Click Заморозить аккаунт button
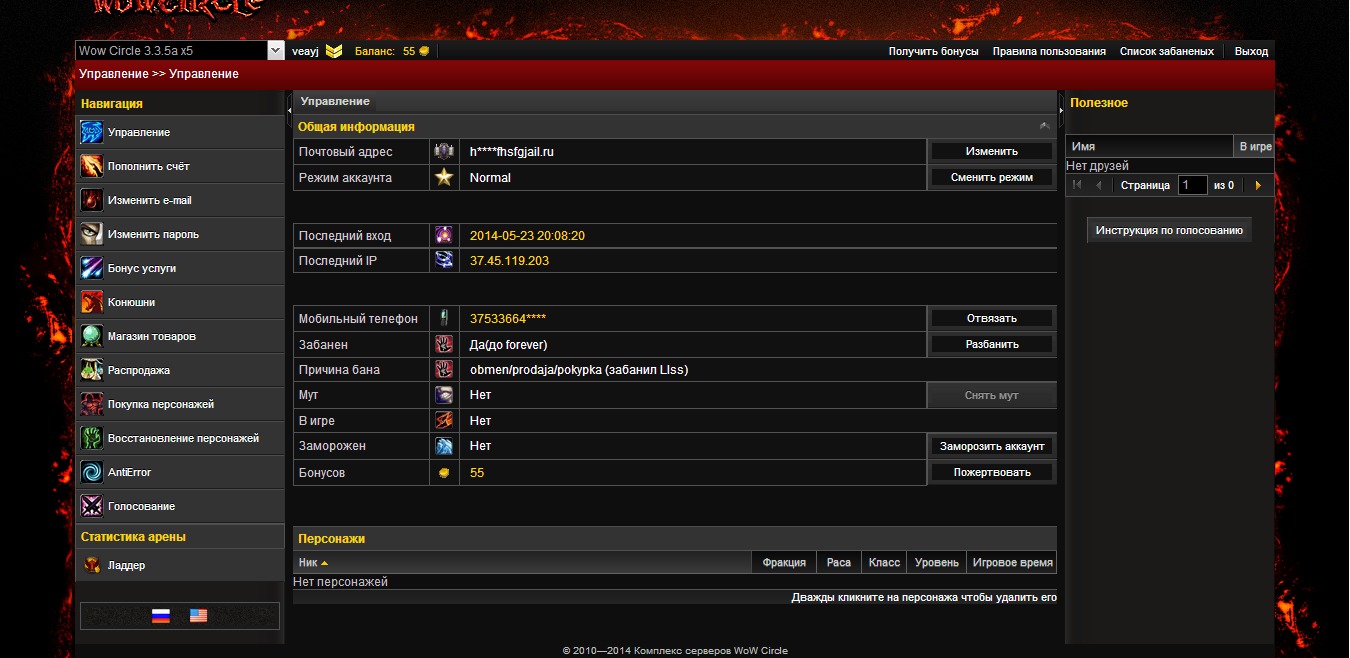The image size is (1350, 658). tap(992, 446)
